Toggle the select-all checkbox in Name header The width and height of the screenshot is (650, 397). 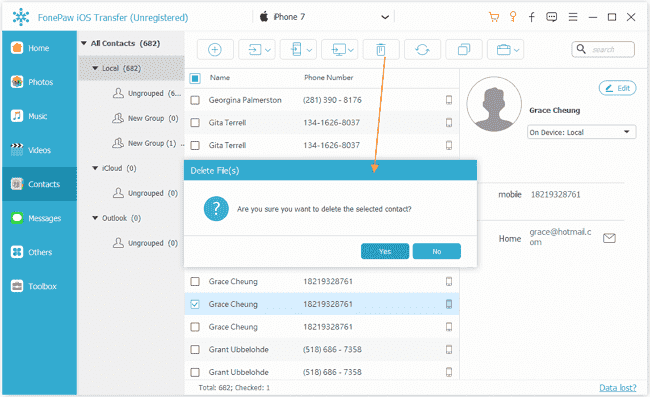click(195, 78)
